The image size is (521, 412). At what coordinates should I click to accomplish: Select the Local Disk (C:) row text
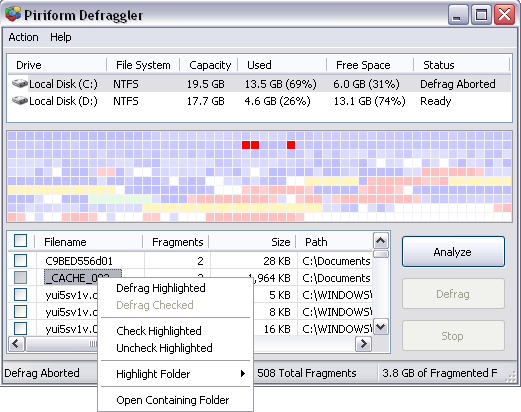tap(63, 84)
